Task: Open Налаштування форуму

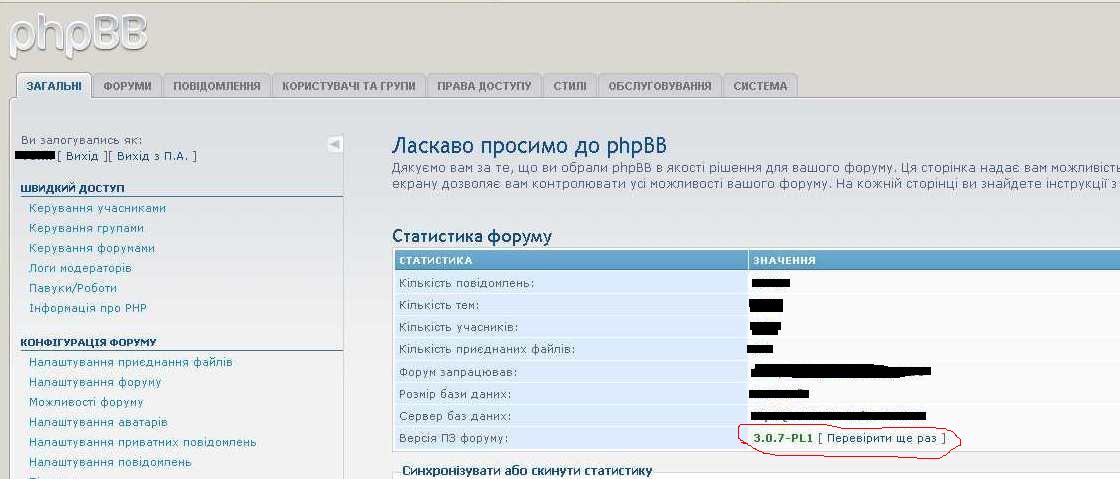Action: tap(95, 383)
